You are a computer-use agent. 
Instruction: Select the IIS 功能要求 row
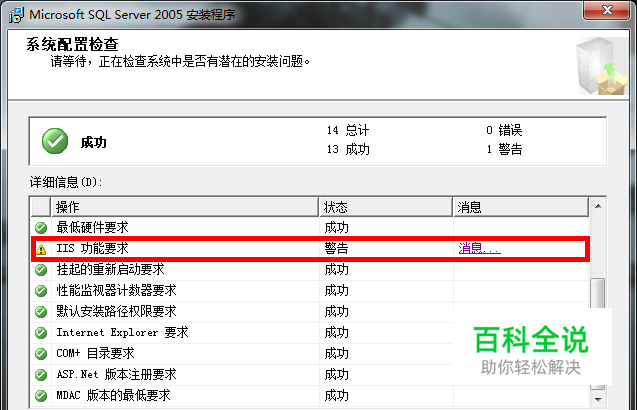(x=310, y=248)
